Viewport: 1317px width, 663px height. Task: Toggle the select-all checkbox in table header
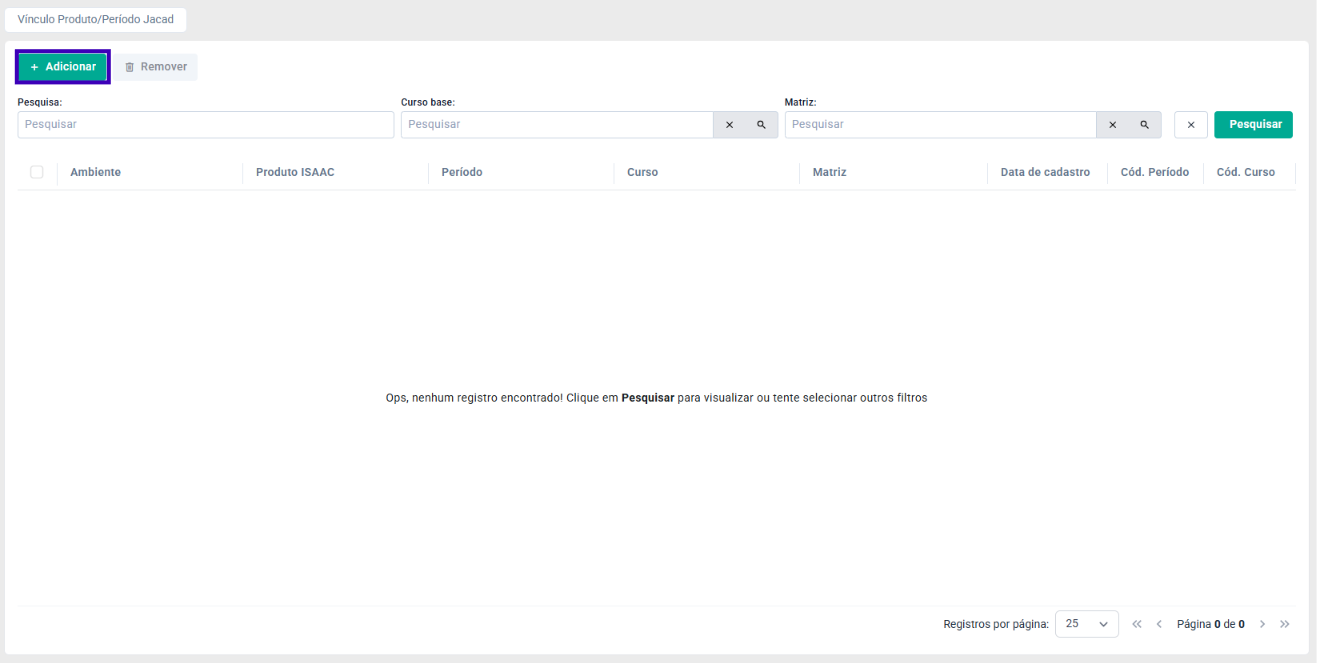(x=37, y=172)
